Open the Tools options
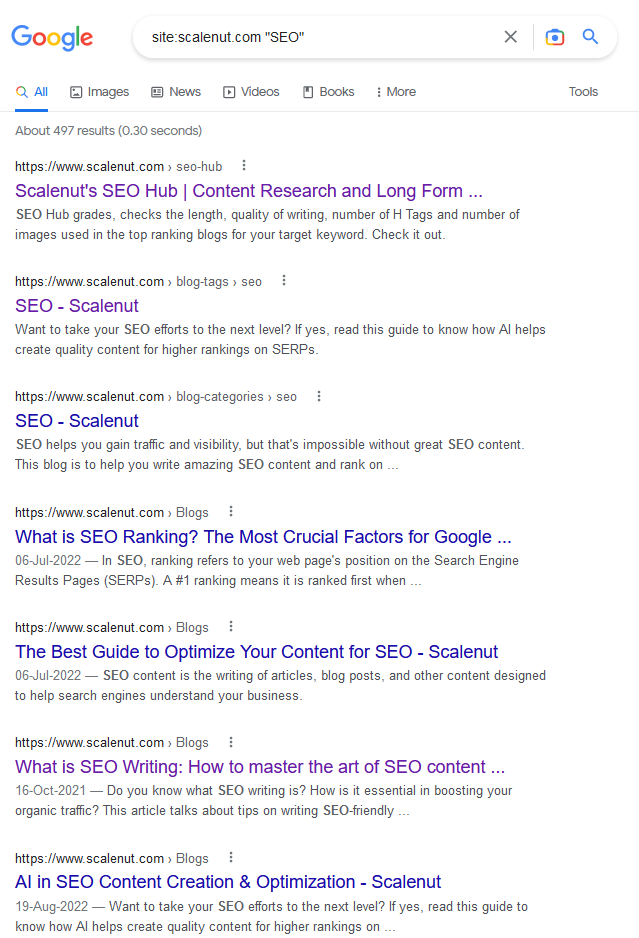This screenshot has height=938, width=639. click(583, 92)
